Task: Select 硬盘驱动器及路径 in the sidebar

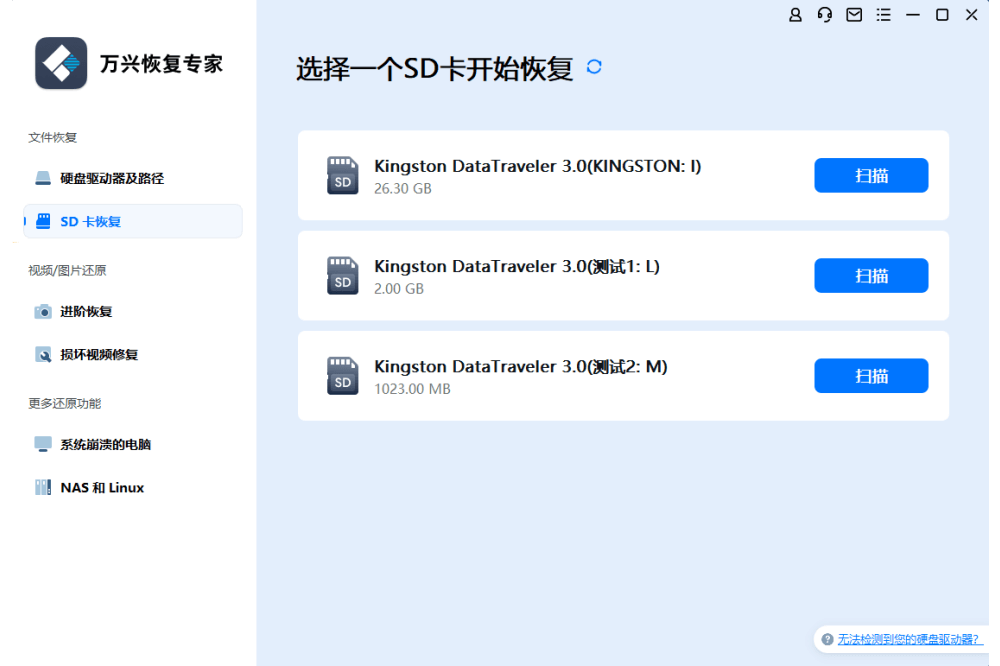Action: click(133, 178)
